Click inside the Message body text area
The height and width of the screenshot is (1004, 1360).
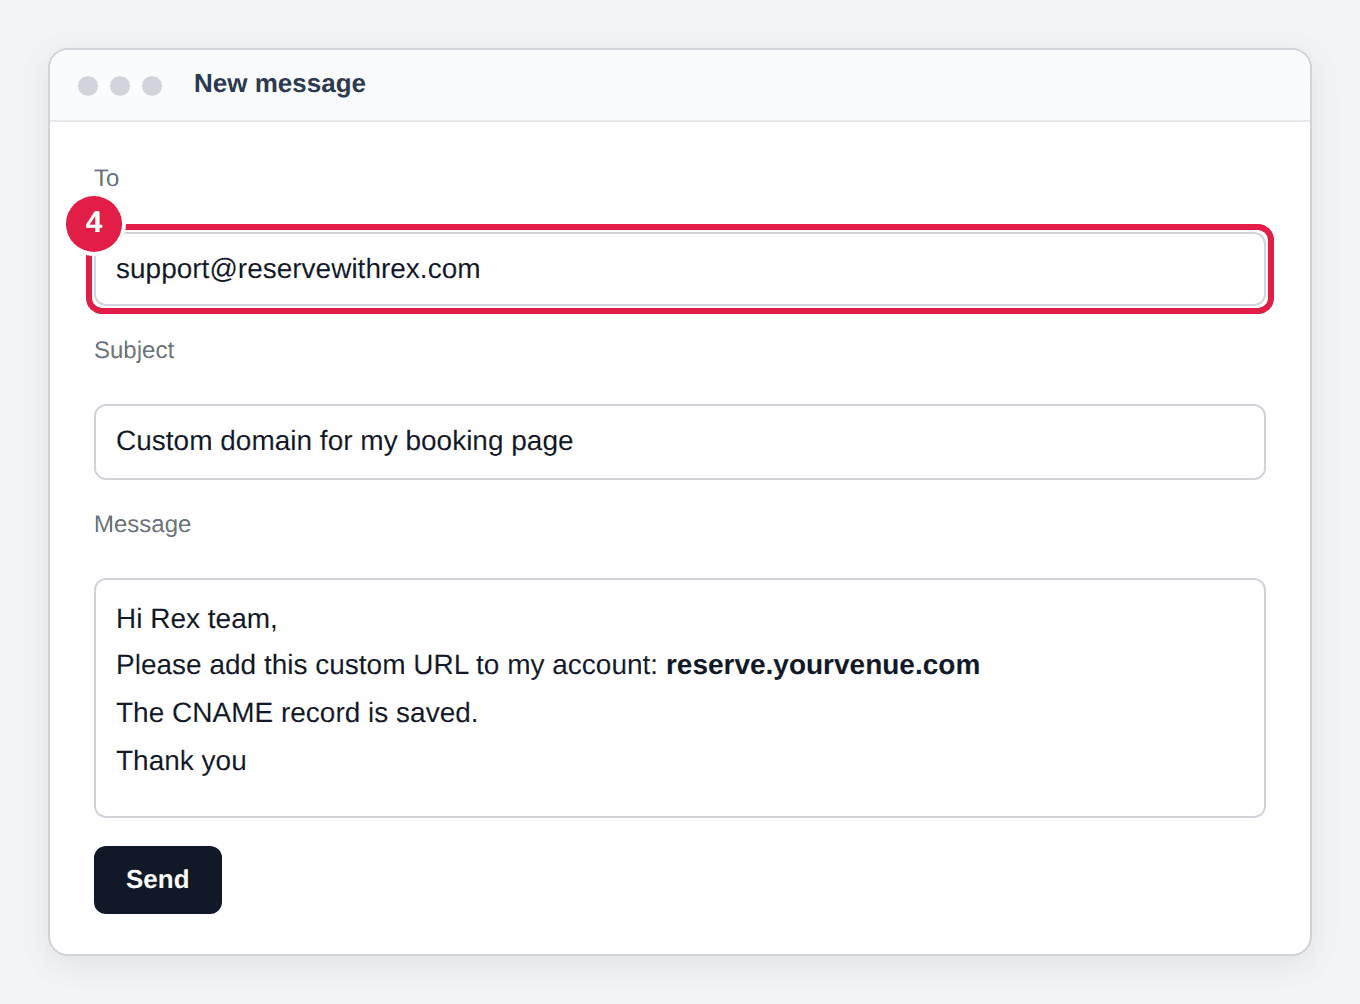point(680,698)
